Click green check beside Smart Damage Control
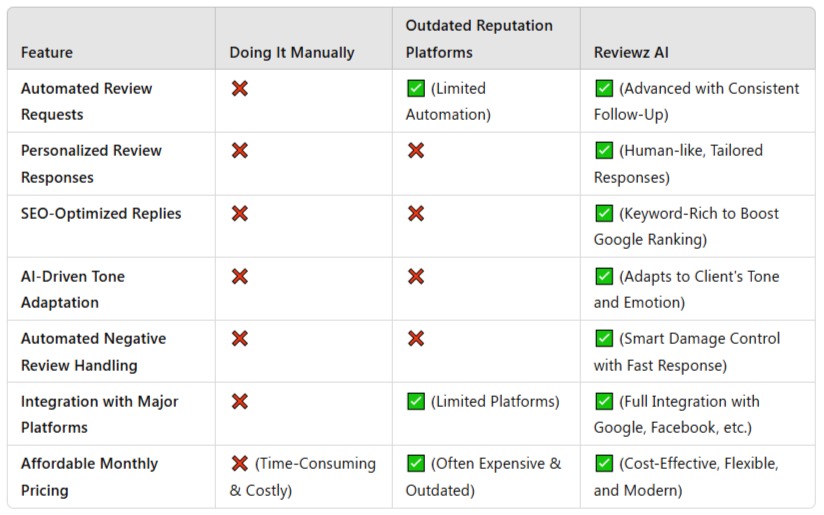Screen dimensions: 824x515 click(604, 339)
